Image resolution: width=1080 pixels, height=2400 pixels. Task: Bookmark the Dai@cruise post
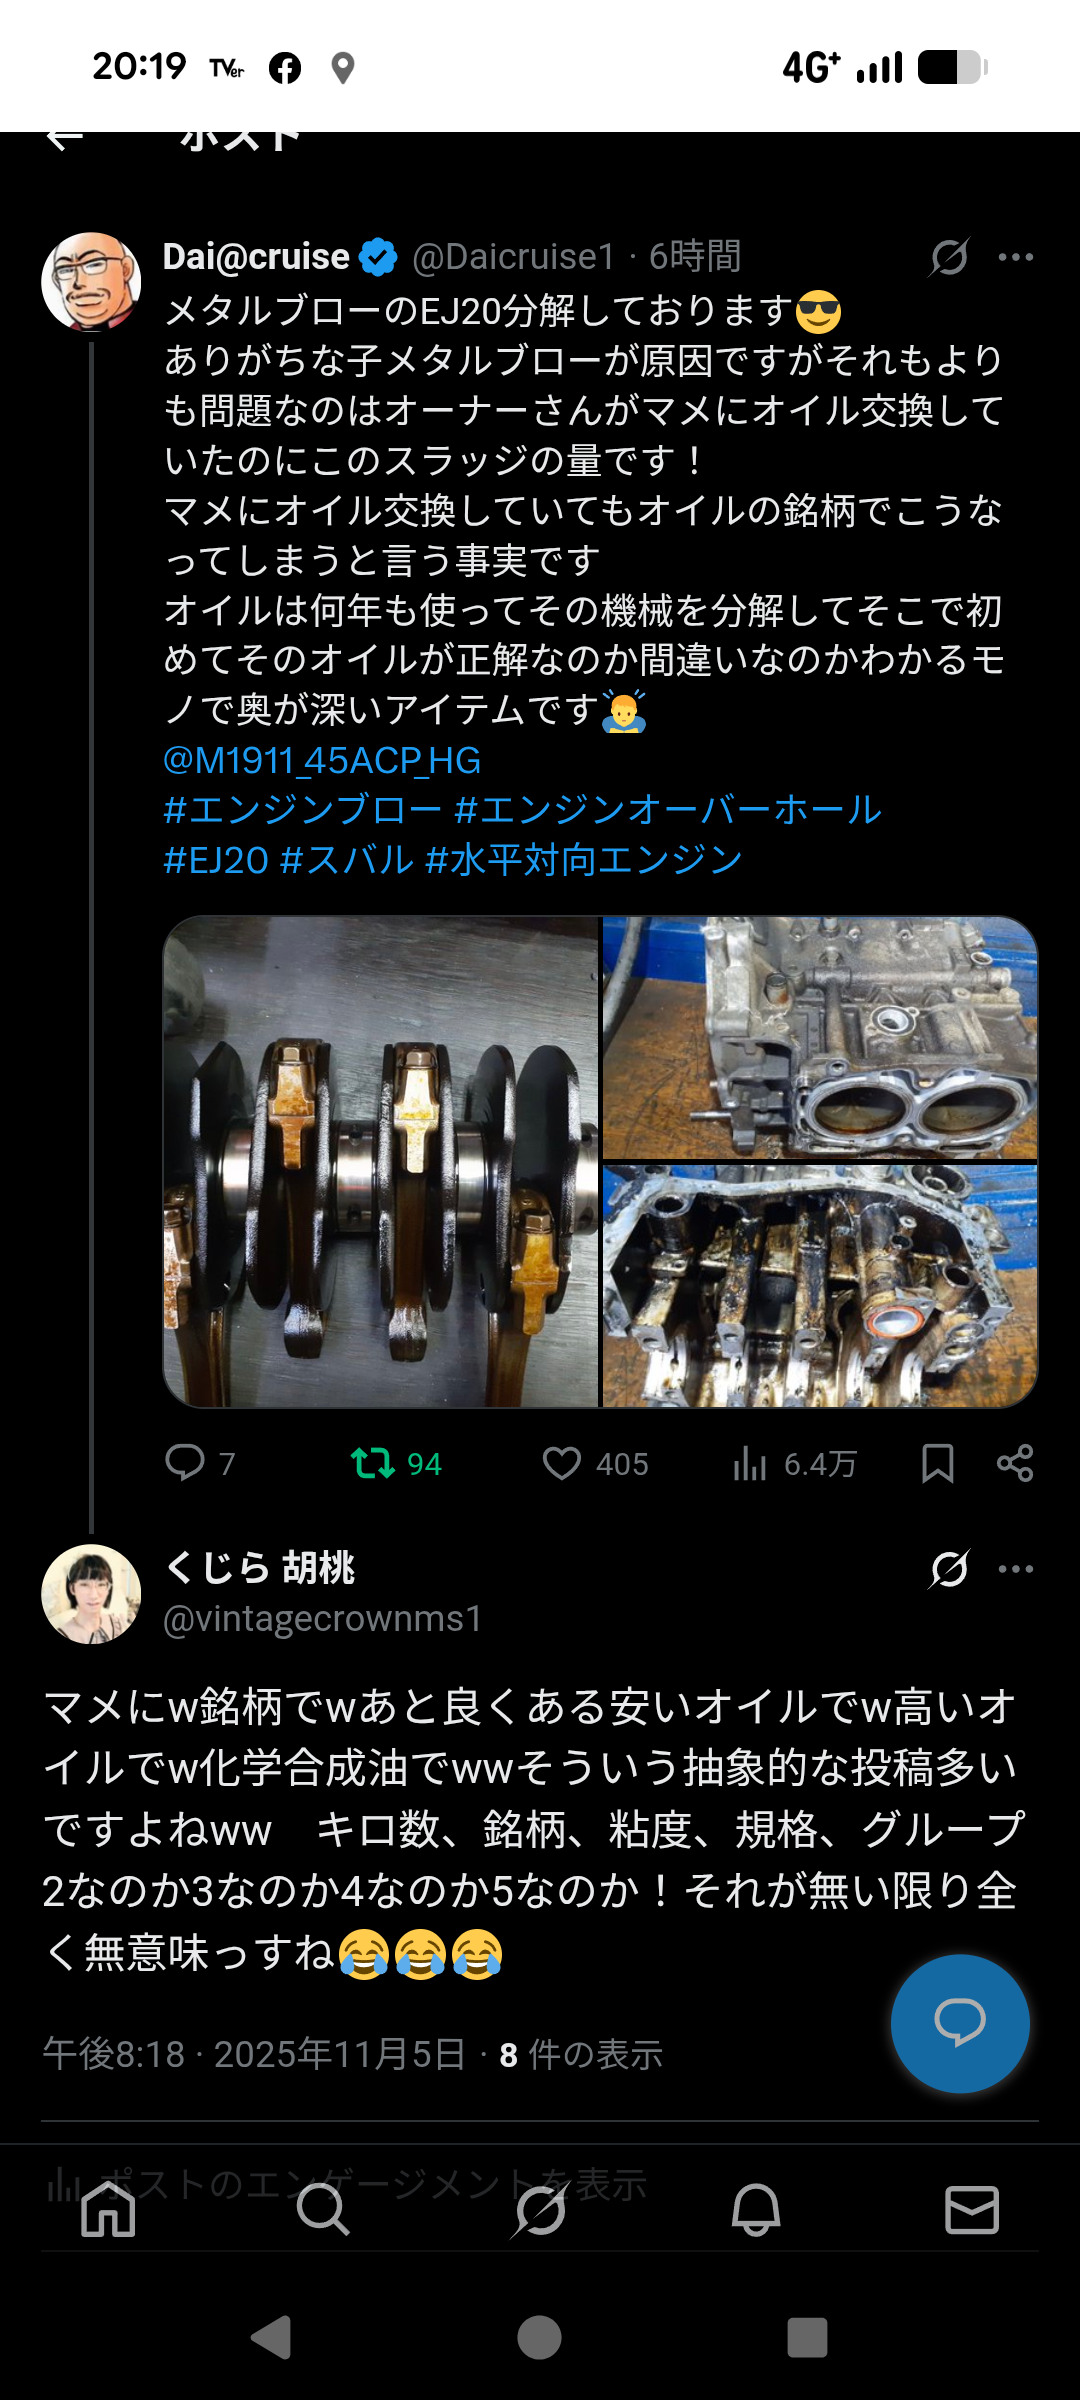pos(937,1464)
